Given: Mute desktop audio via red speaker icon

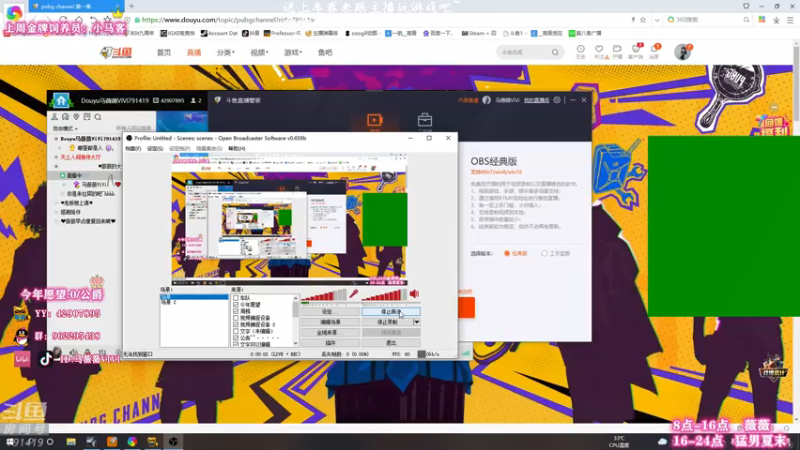Looking at the screenshot, I should pos(414,294).
